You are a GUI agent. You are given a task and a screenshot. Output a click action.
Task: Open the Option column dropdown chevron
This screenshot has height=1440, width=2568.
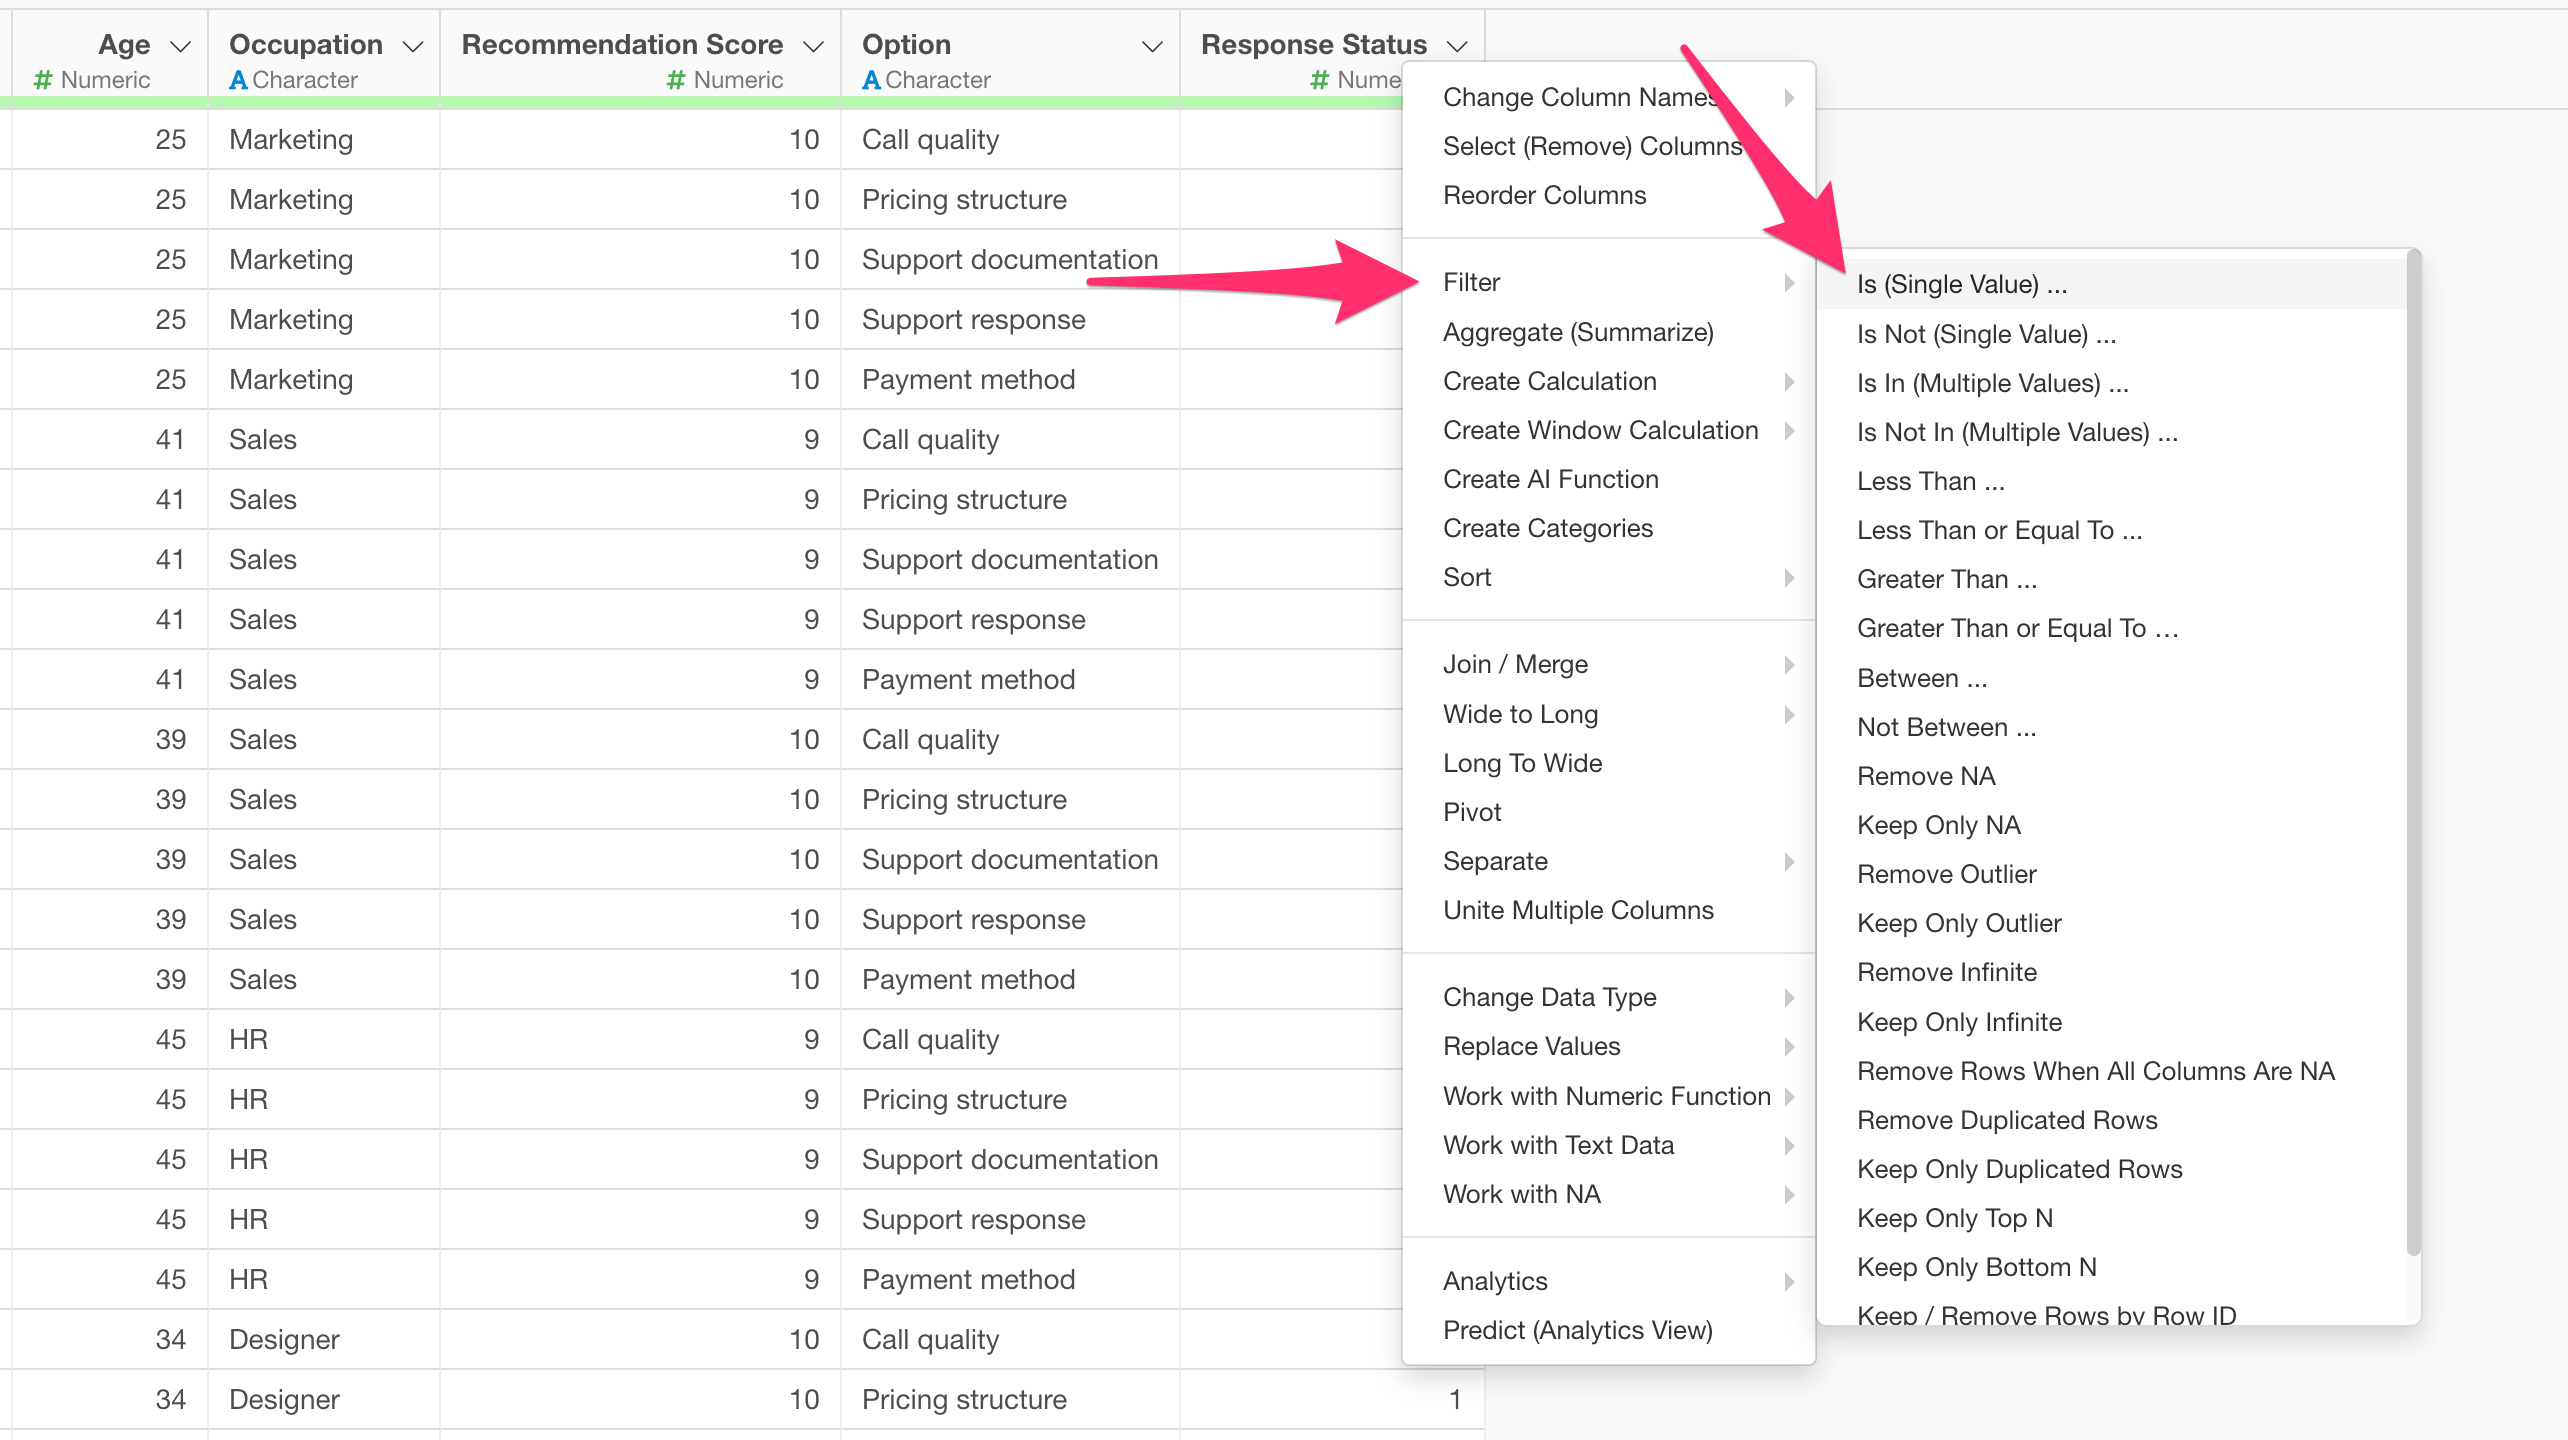click(1152, 46)
